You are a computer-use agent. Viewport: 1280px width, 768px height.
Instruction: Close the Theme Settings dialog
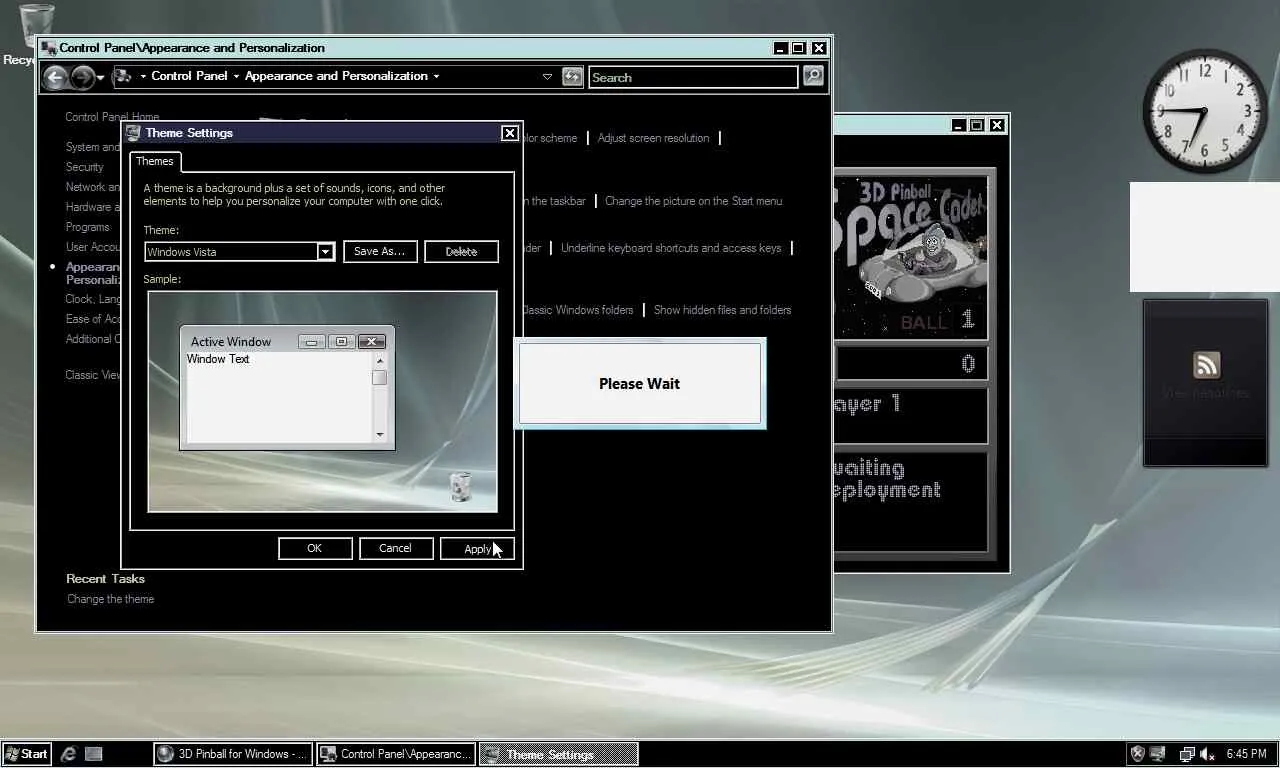click(x=510, y=133)
